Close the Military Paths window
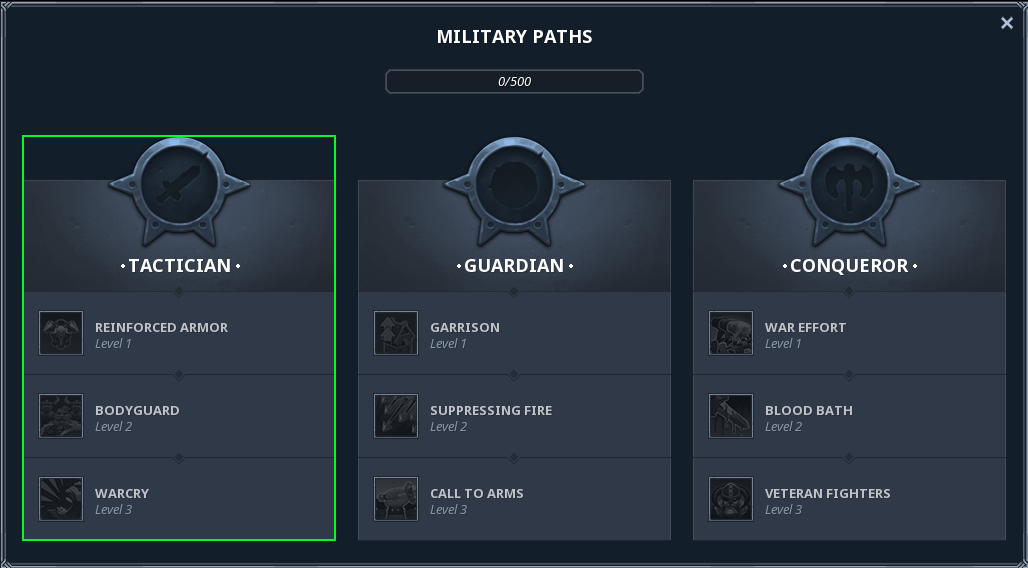The image size is (1028, 568). (x=1007, y=23)
